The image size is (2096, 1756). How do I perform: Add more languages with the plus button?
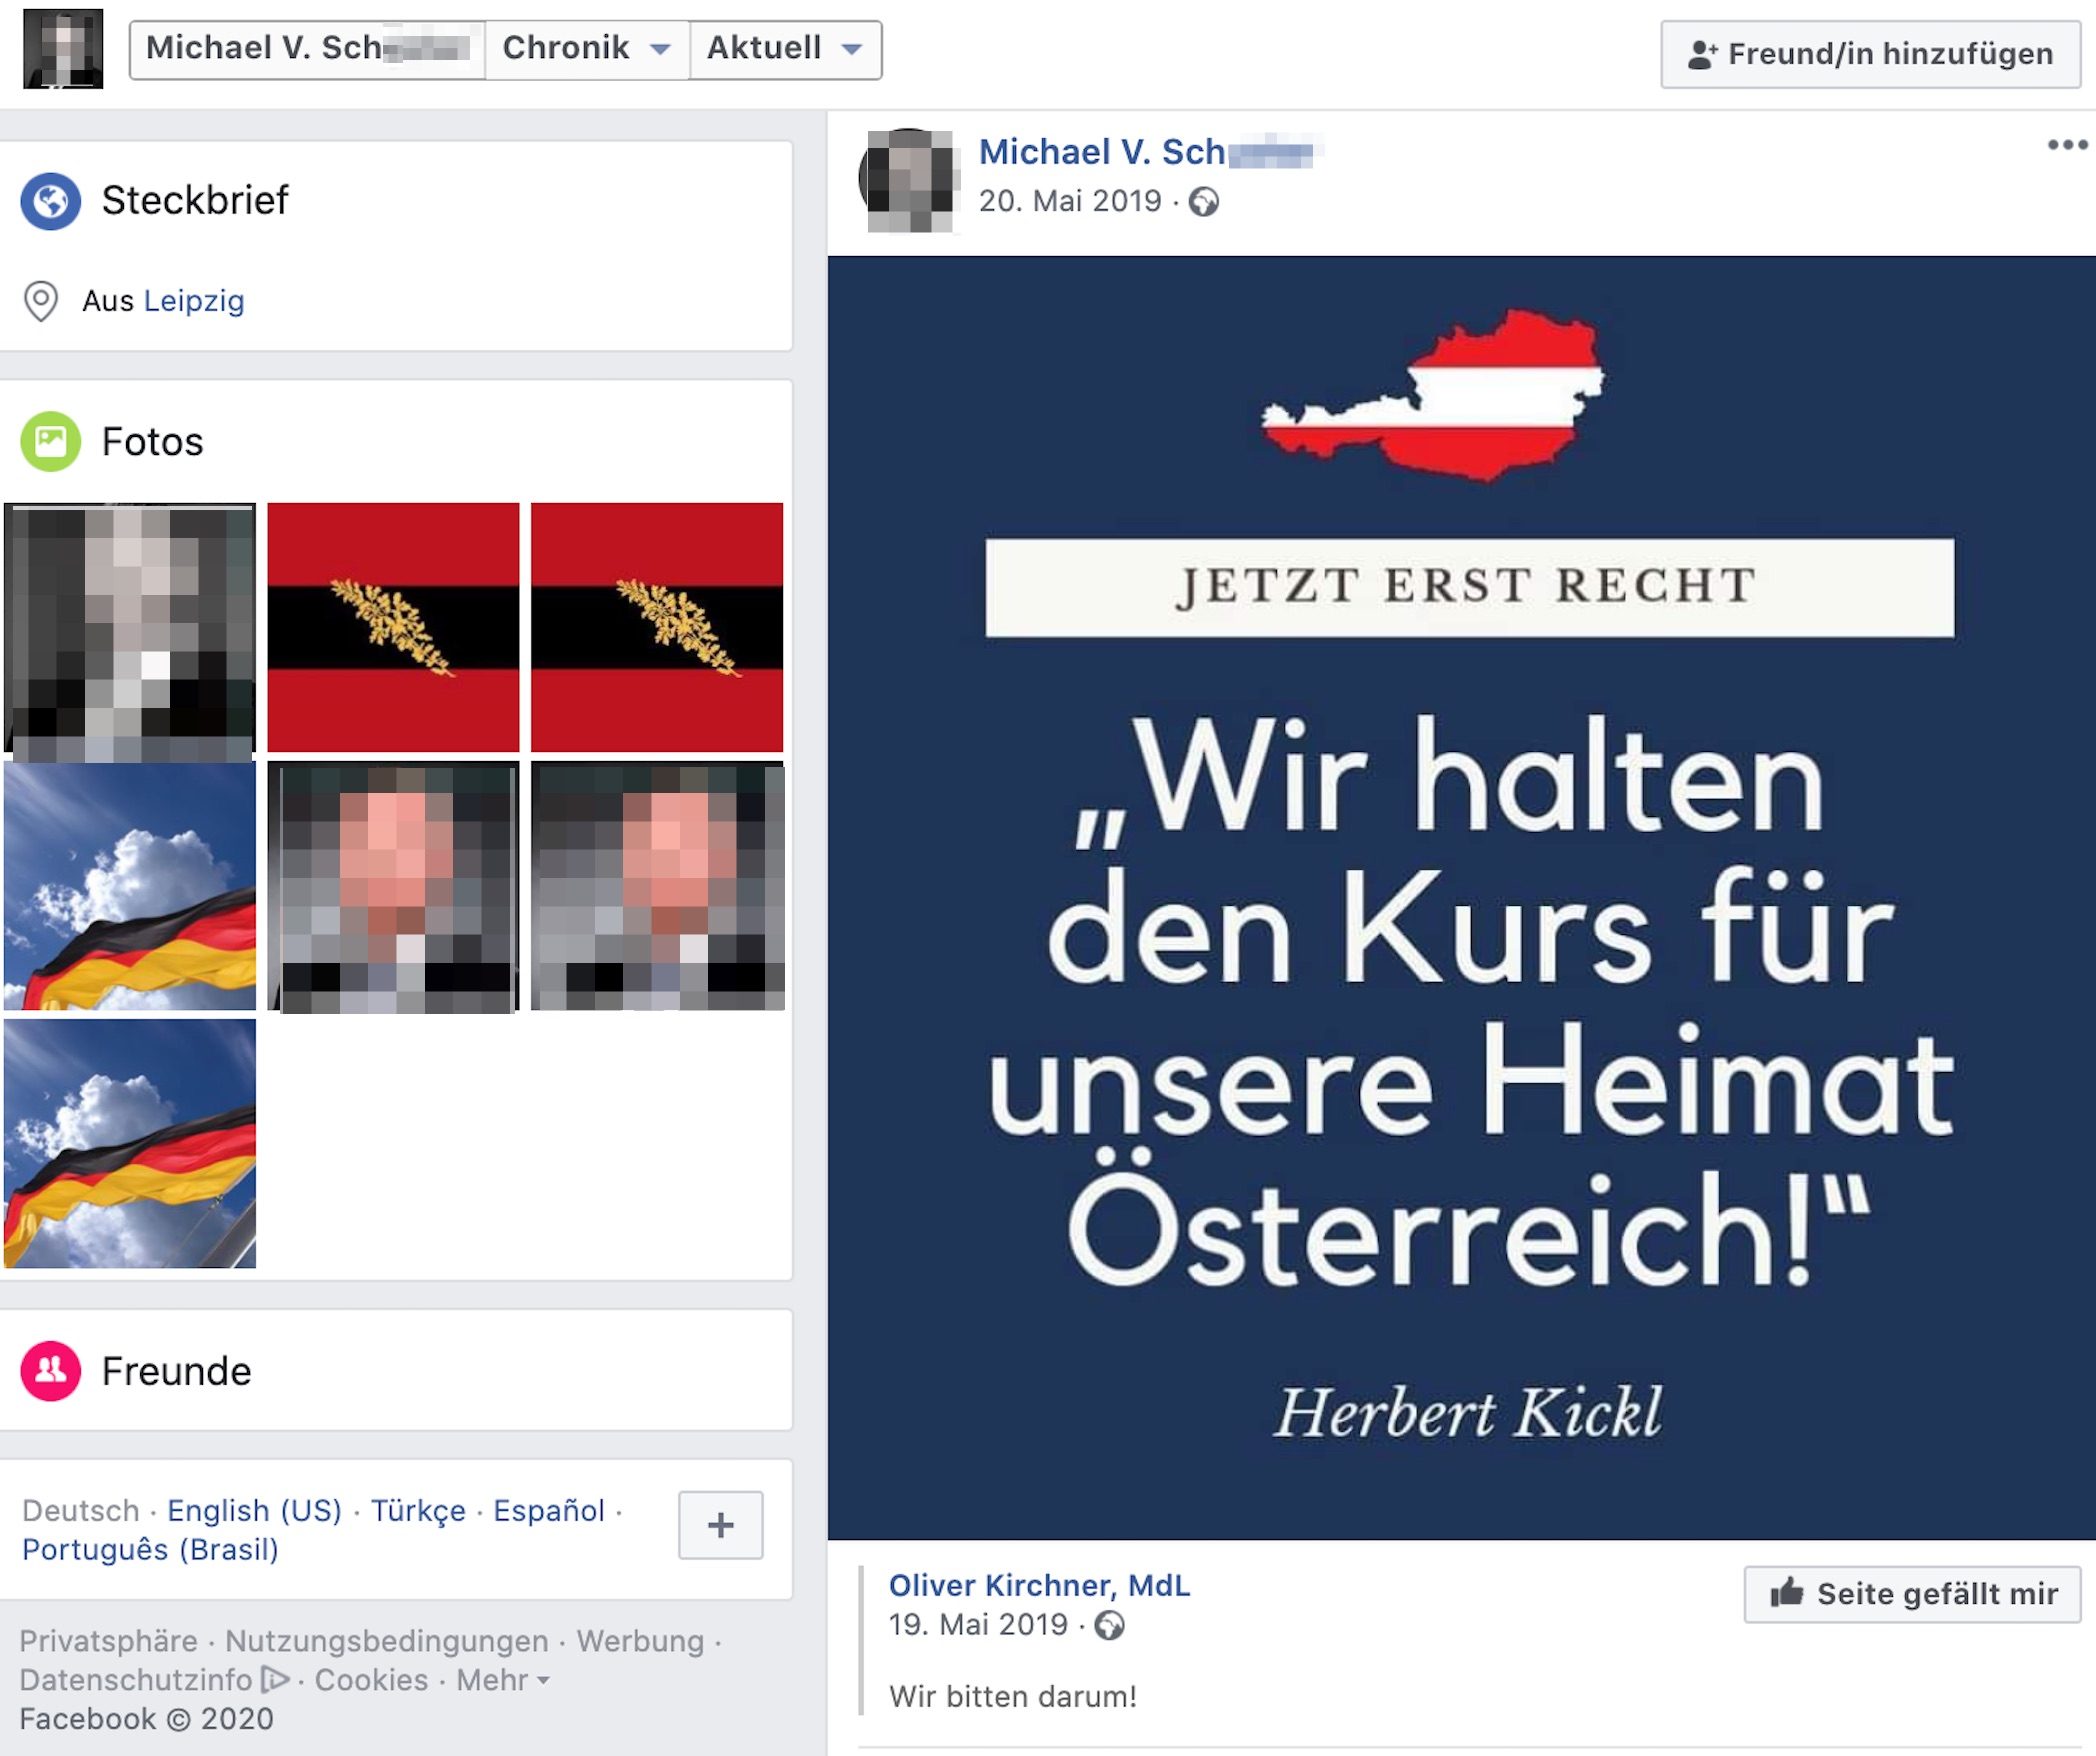click(x=720, y=1525)
